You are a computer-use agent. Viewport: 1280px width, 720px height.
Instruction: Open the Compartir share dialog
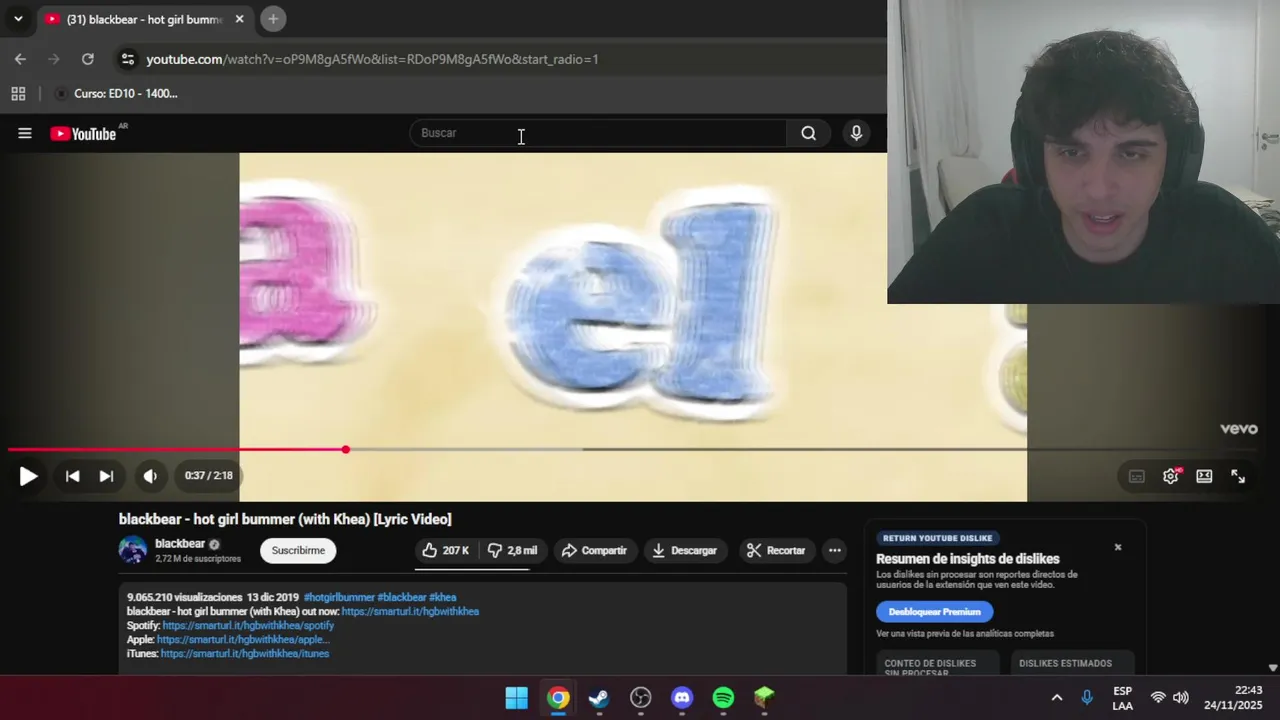tap(594, 550)
